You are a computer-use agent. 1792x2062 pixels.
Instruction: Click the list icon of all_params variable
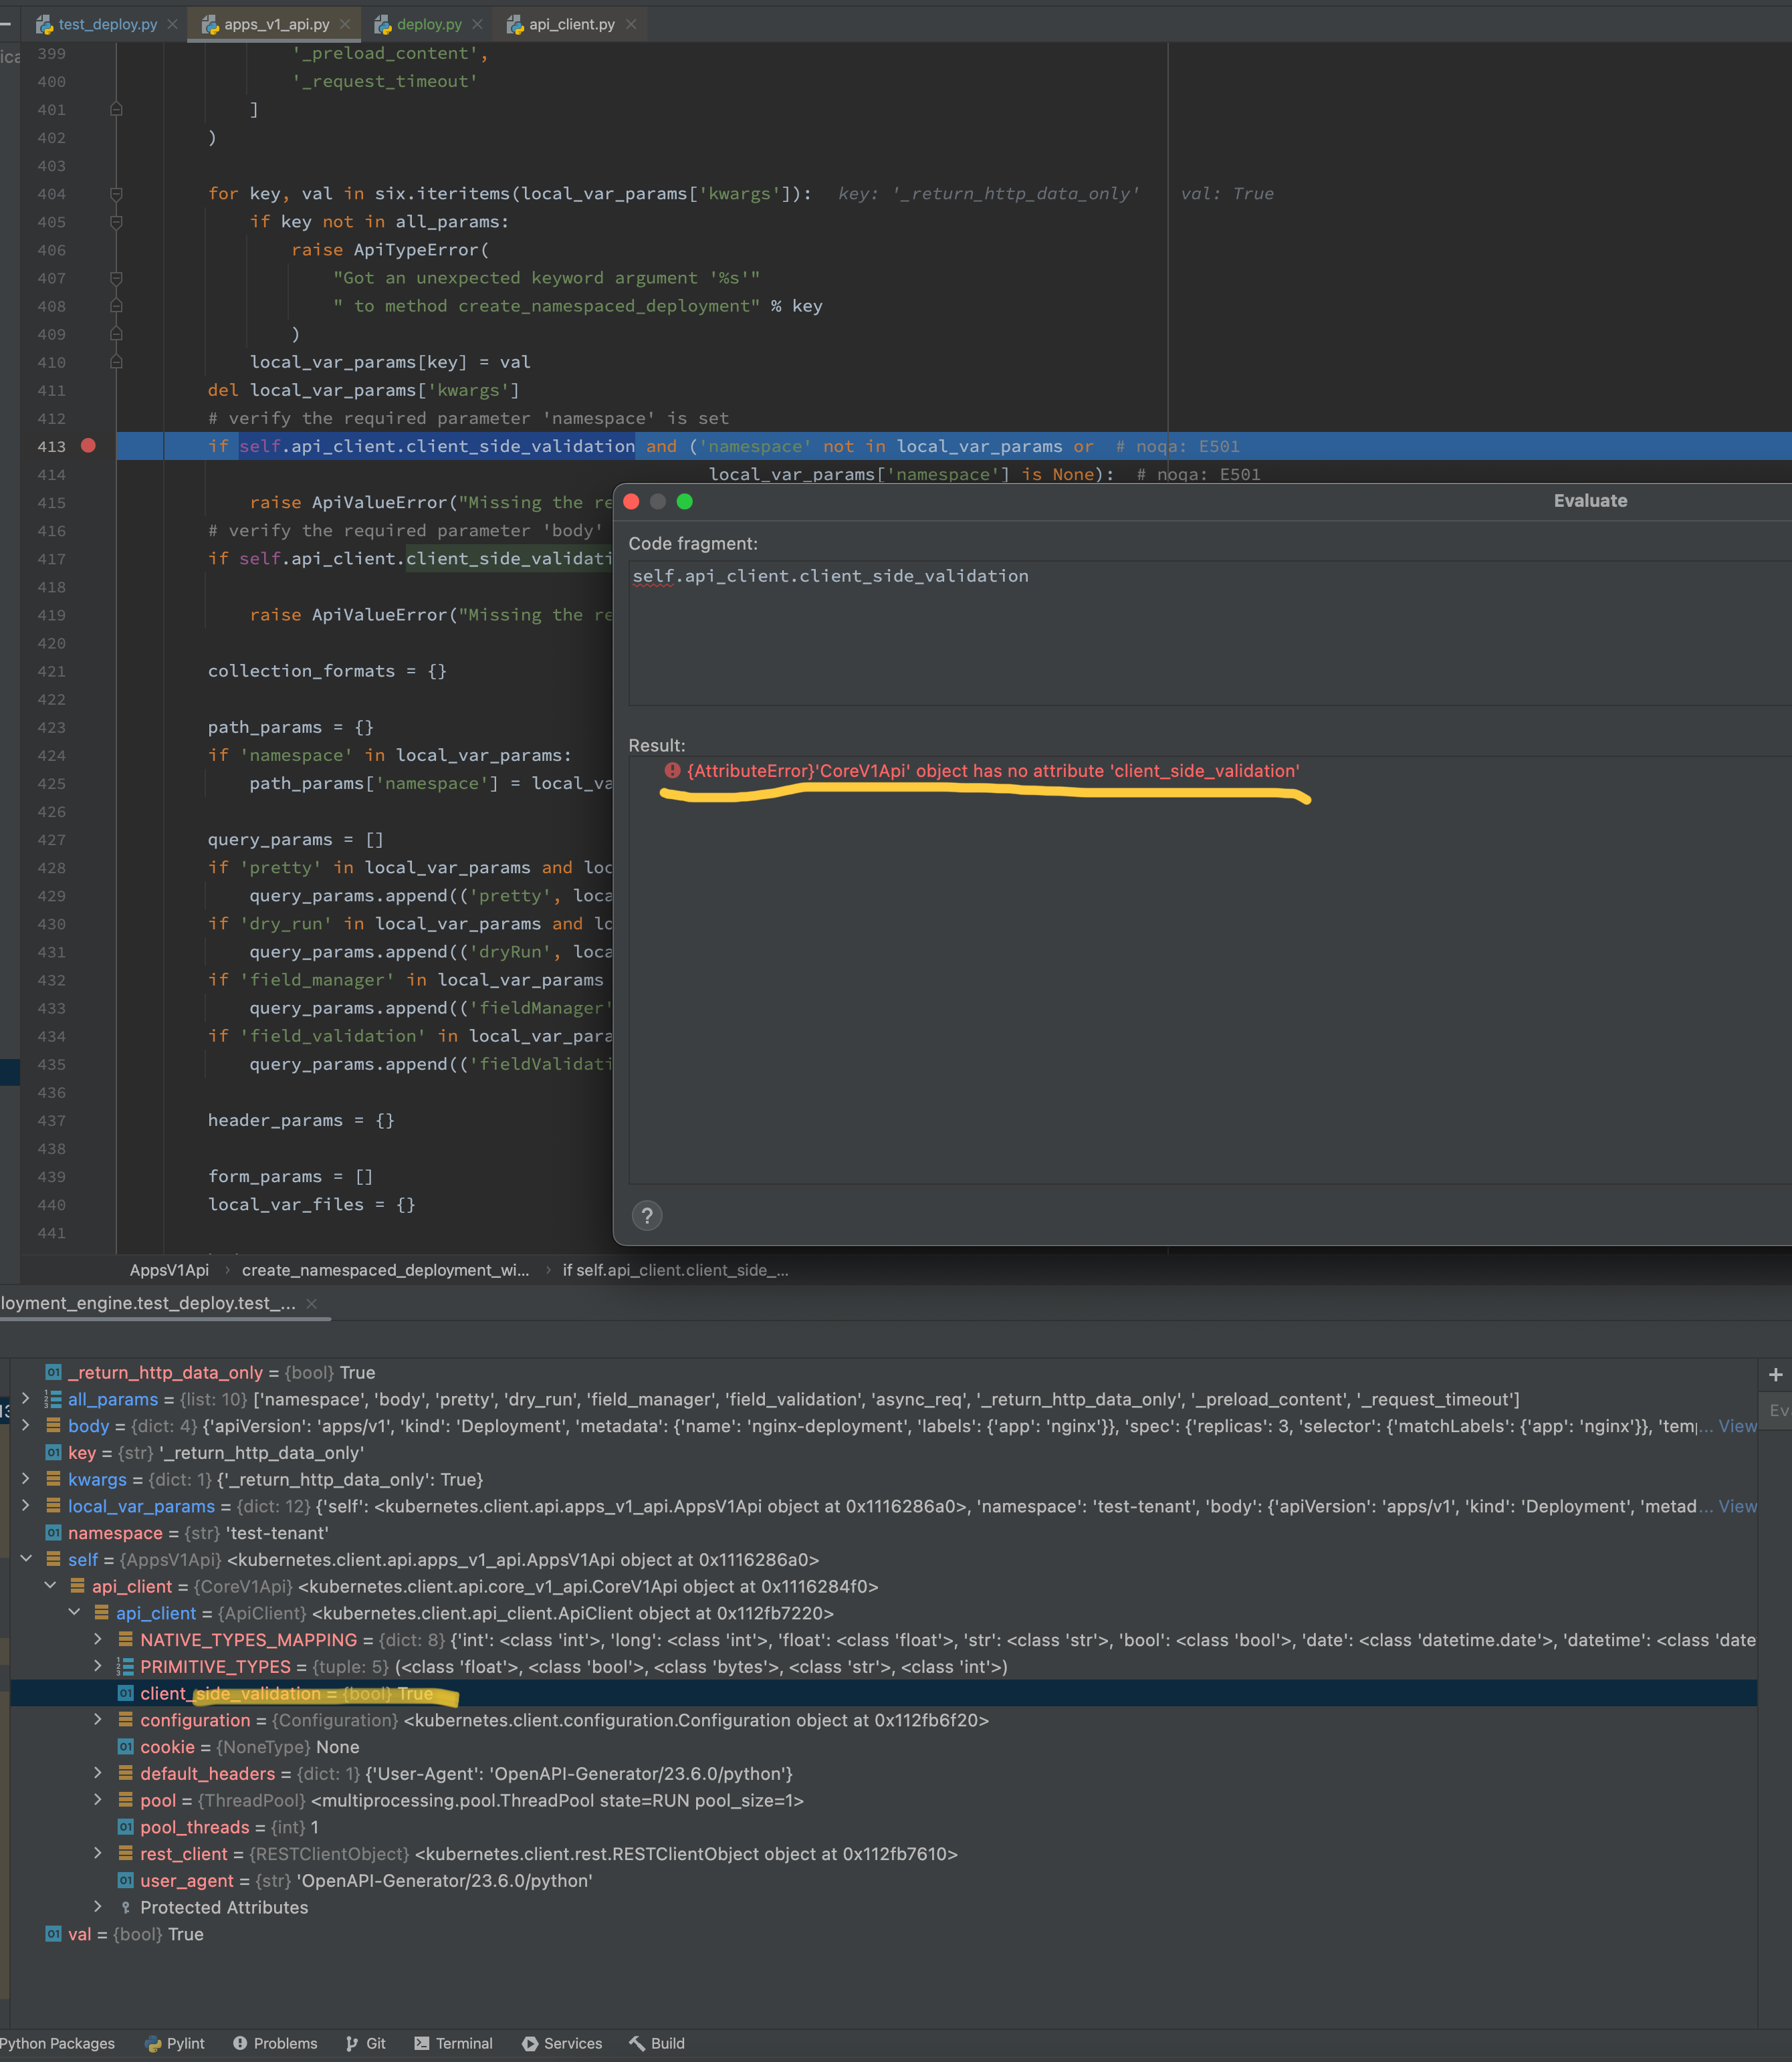(53, 1399)
